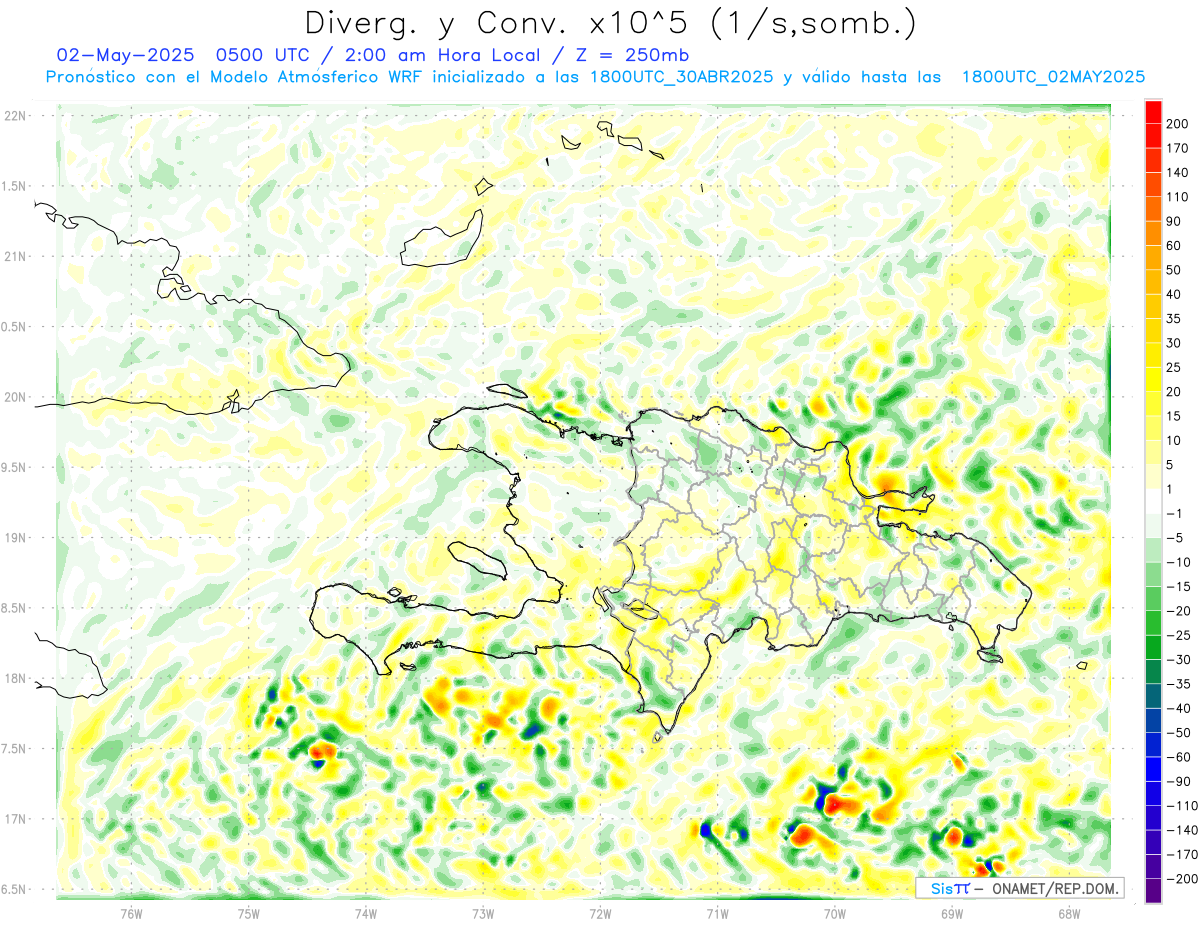Click the '0.5N' latitude label
This screenshot has width=1200, height=927.
(15, 327)
